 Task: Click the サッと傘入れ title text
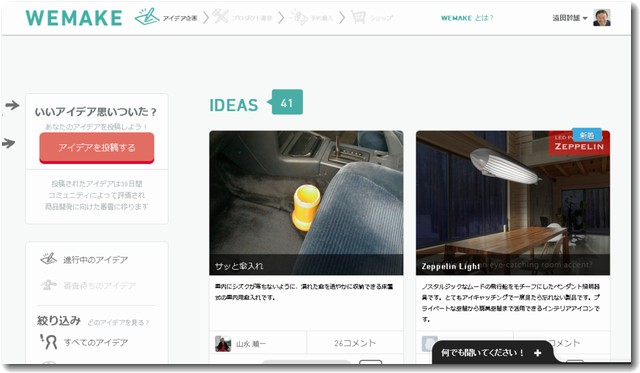(239, 266)
